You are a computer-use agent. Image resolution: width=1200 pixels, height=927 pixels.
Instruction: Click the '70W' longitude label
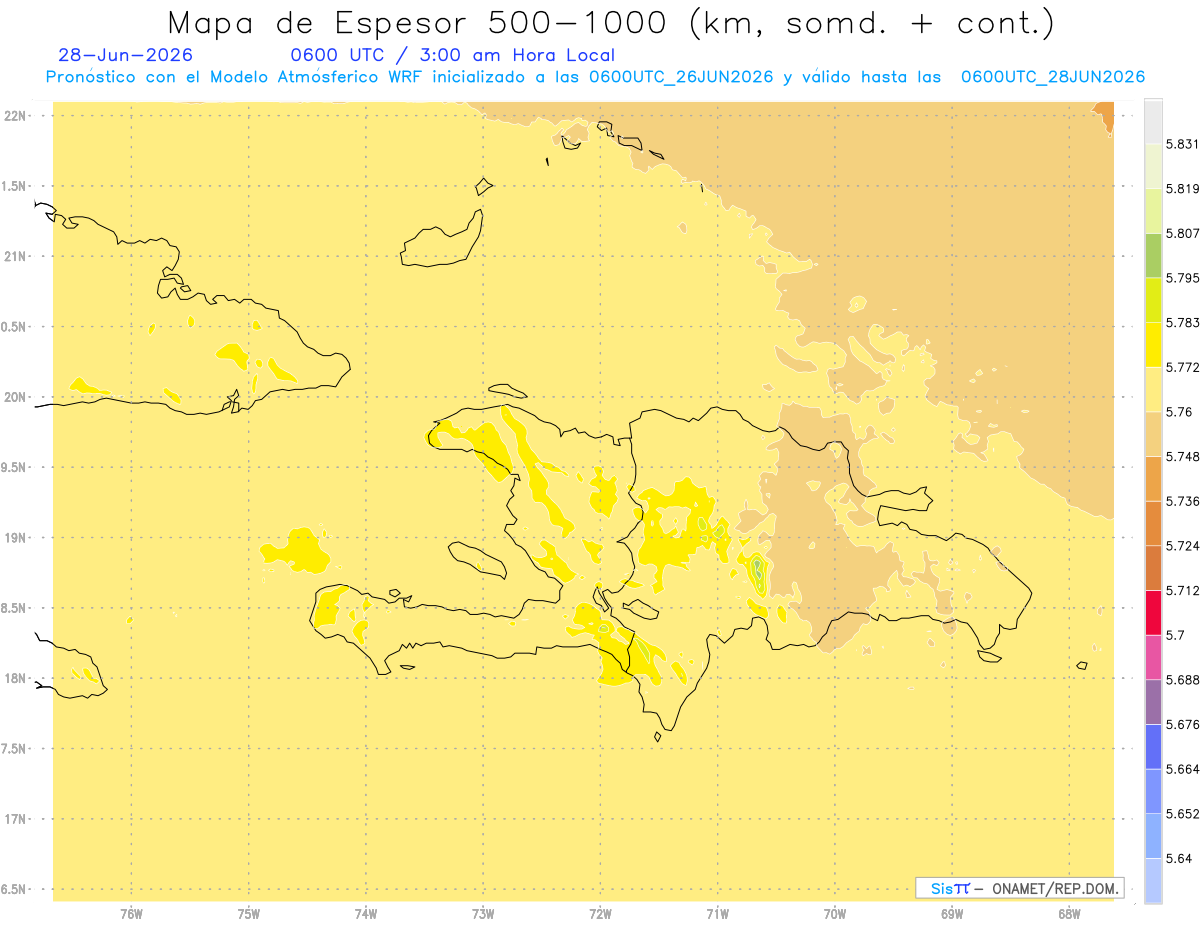tap(835, 914)
